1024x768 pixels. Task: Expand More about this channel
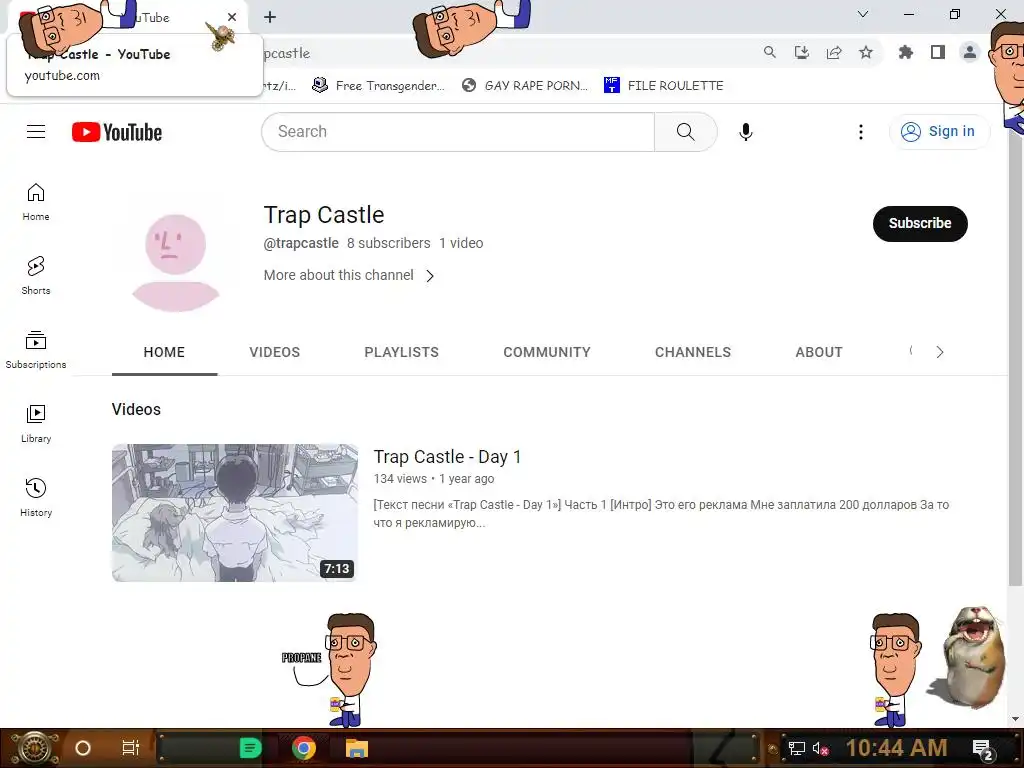349,276
